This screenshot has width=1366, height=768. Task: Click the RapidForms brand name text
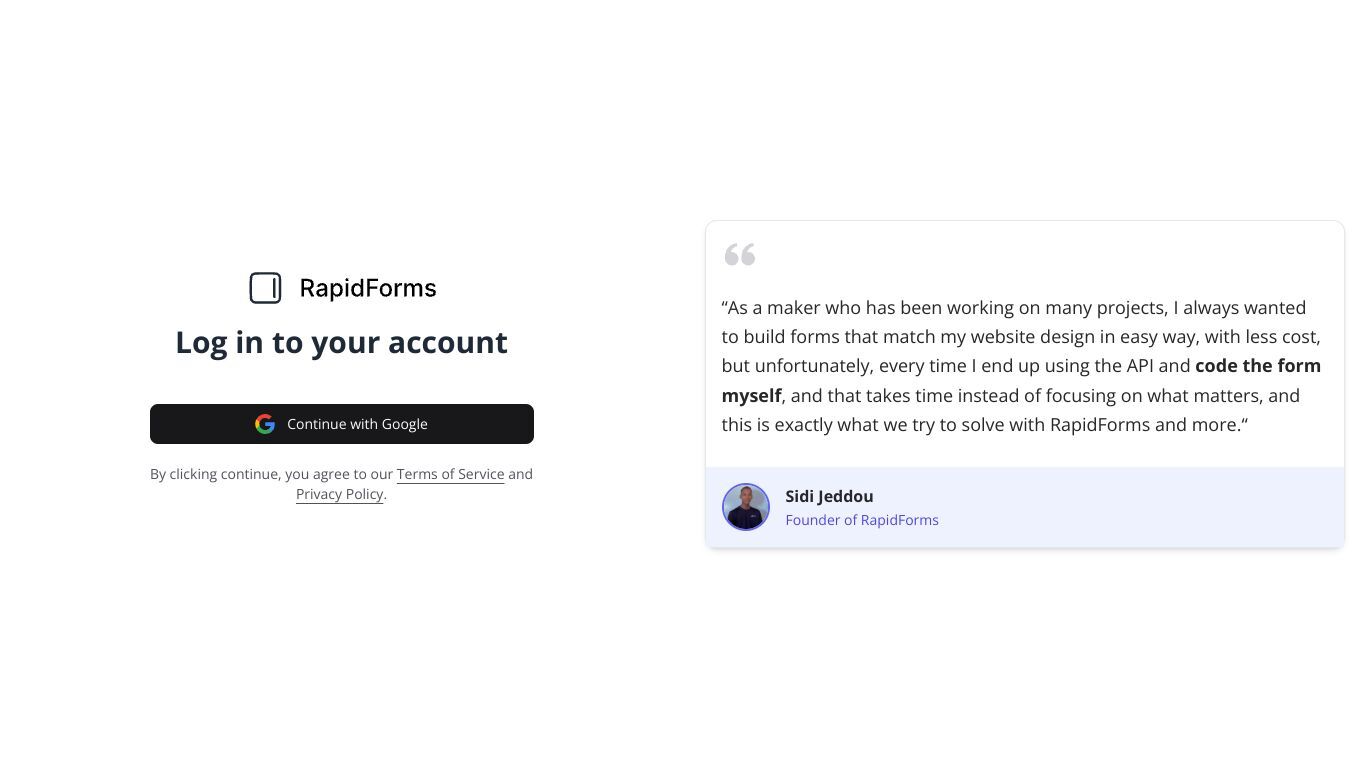coord(368,288)
